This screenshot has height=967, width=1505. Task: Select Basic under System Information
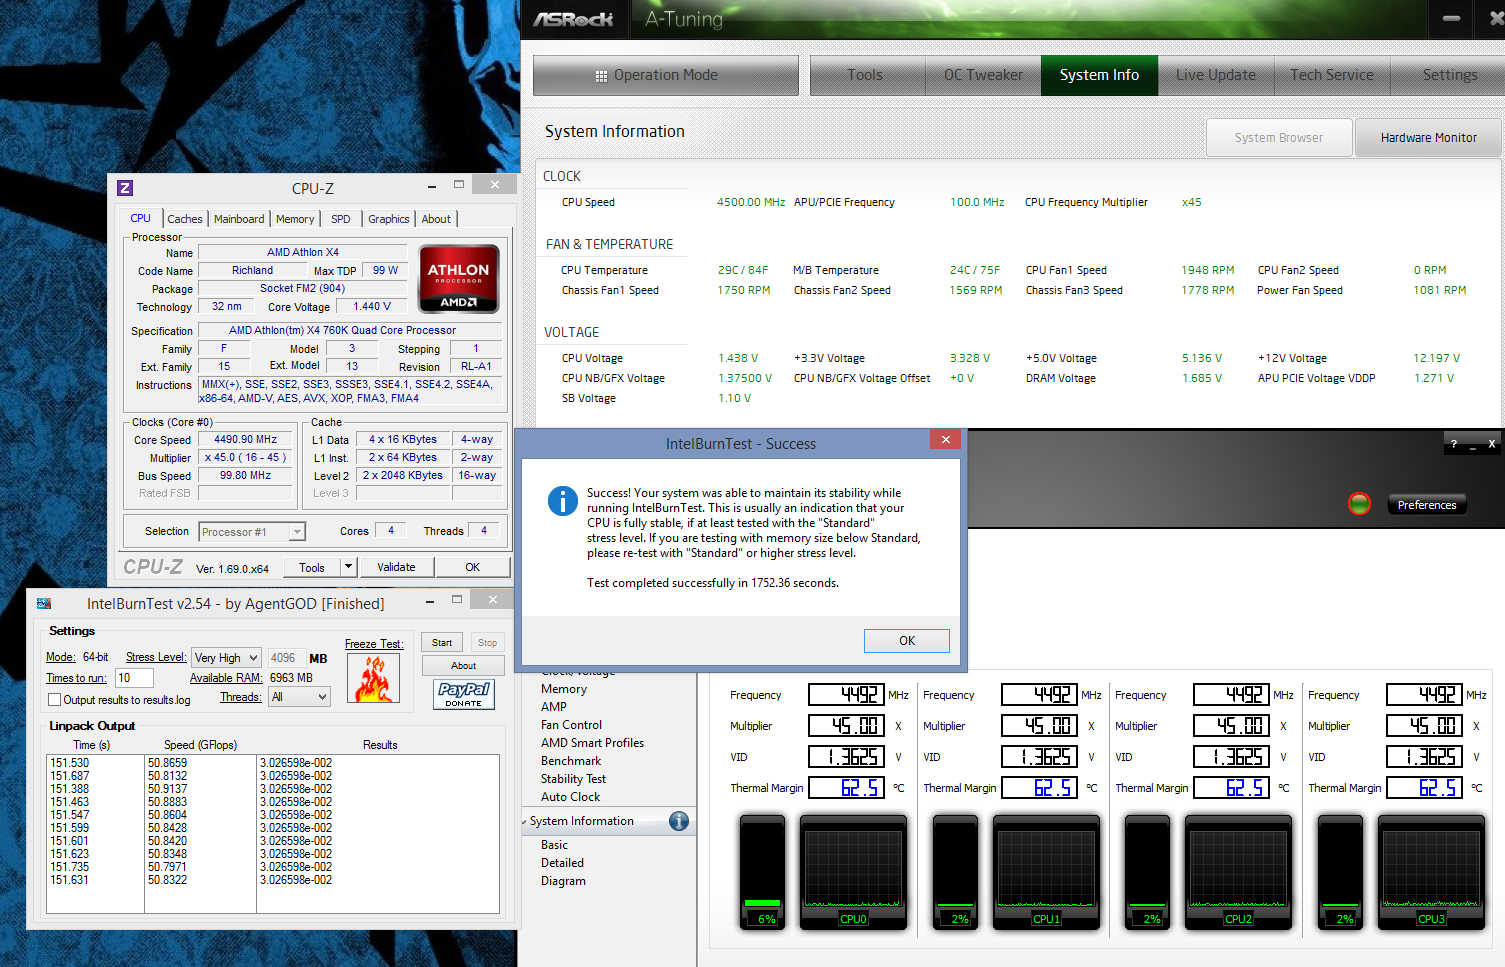tap(554, 845)
